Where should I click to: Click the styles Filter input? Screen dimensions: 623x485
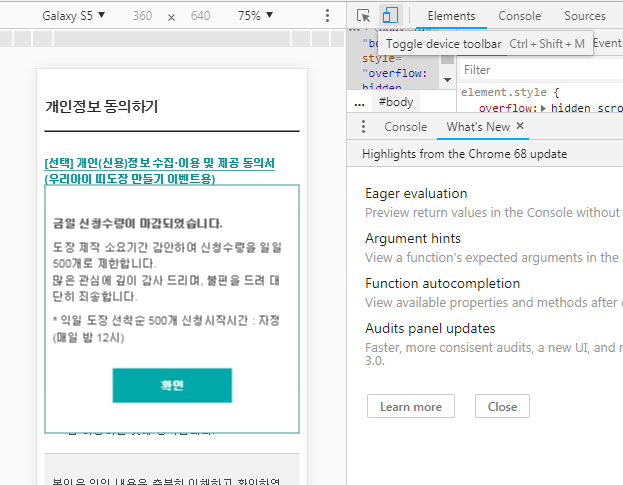[x=540, y=70]
